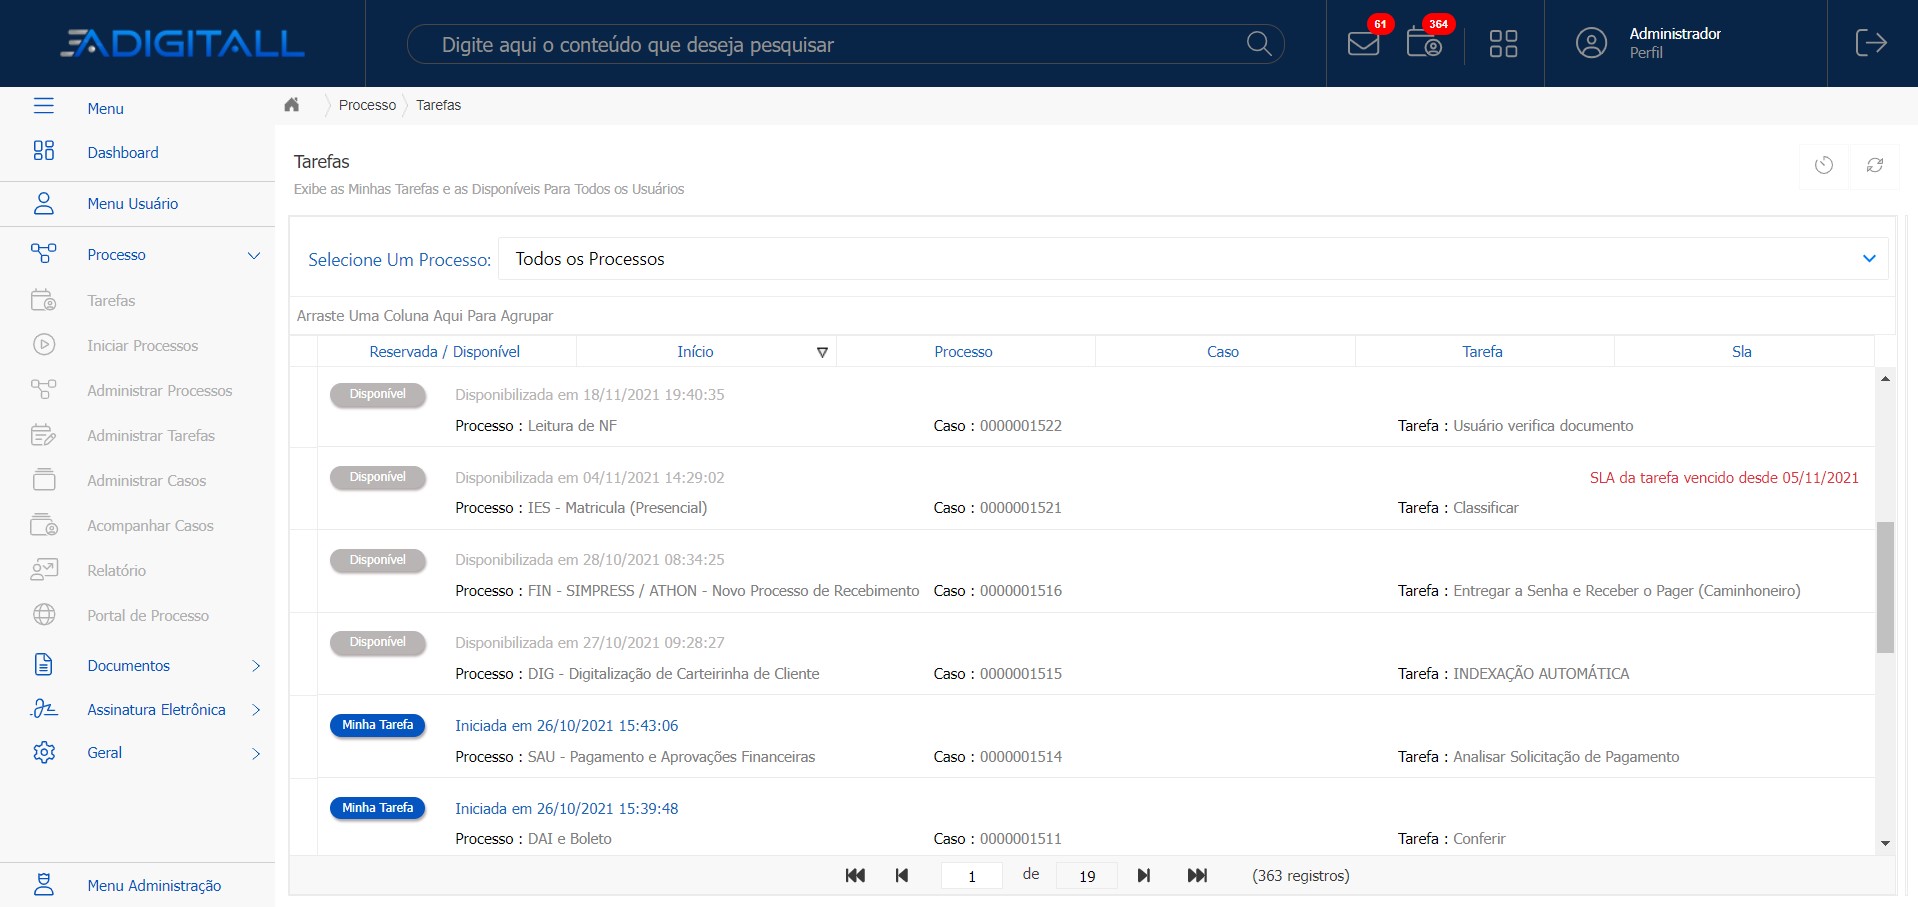Click the Iniciar Processos play icon
Image resolution: width=1918 pixels, height=907 pixels.
click(x=44, y=345)
